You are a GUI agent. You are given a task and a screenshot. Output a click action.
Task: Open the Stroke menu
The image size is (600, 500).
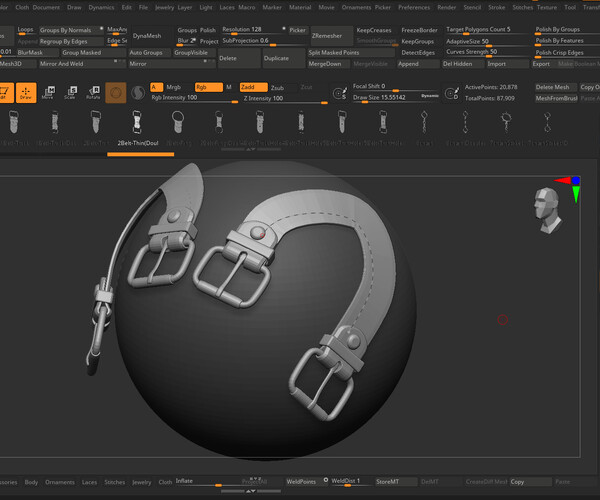[x=496, y=7]
